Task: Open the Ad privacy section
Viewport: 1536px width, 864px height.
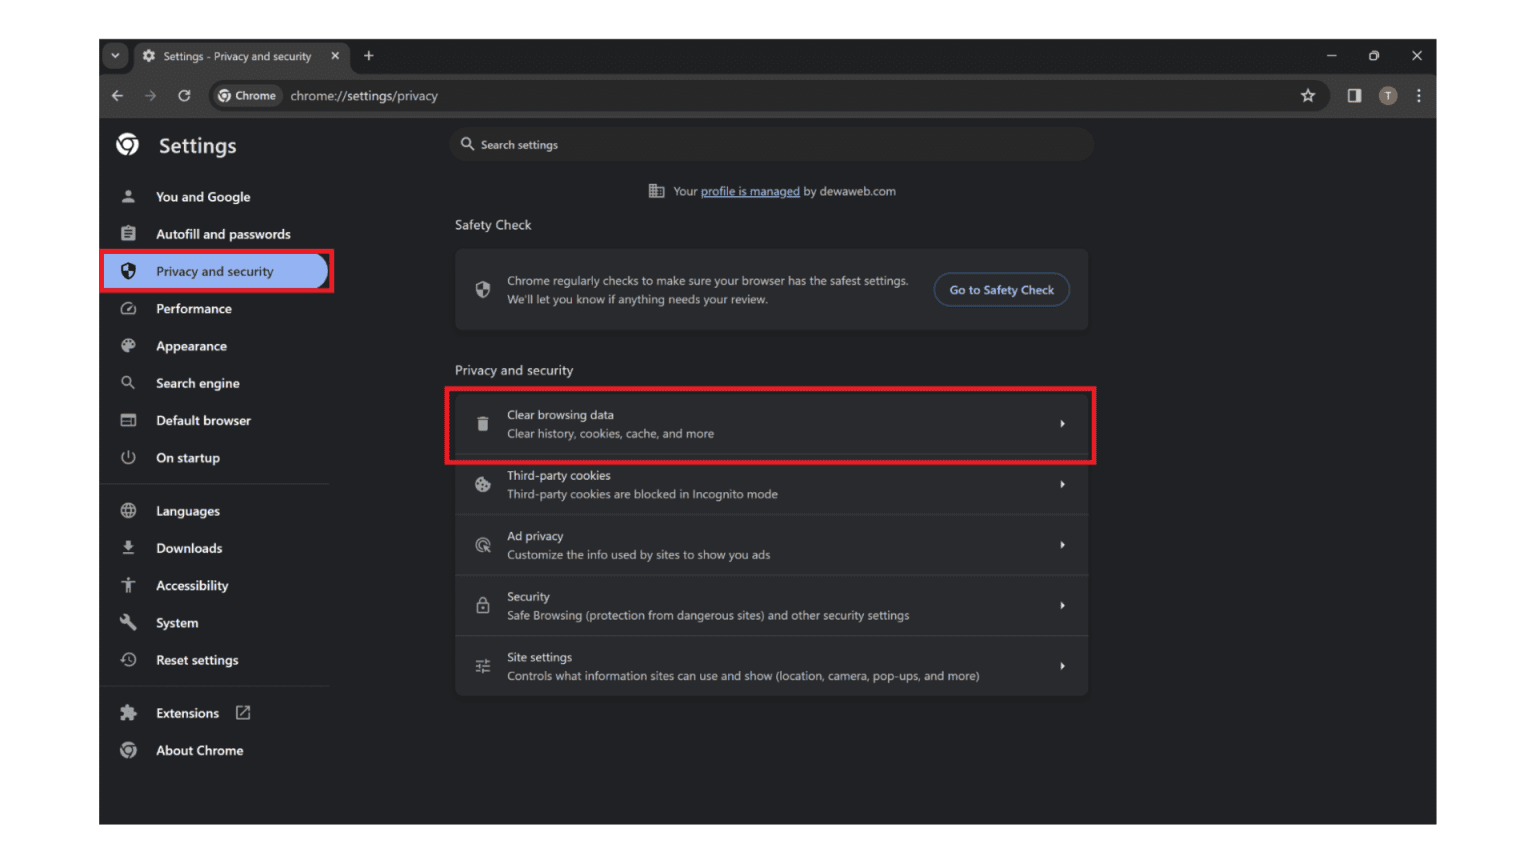Action: [770, 545]
